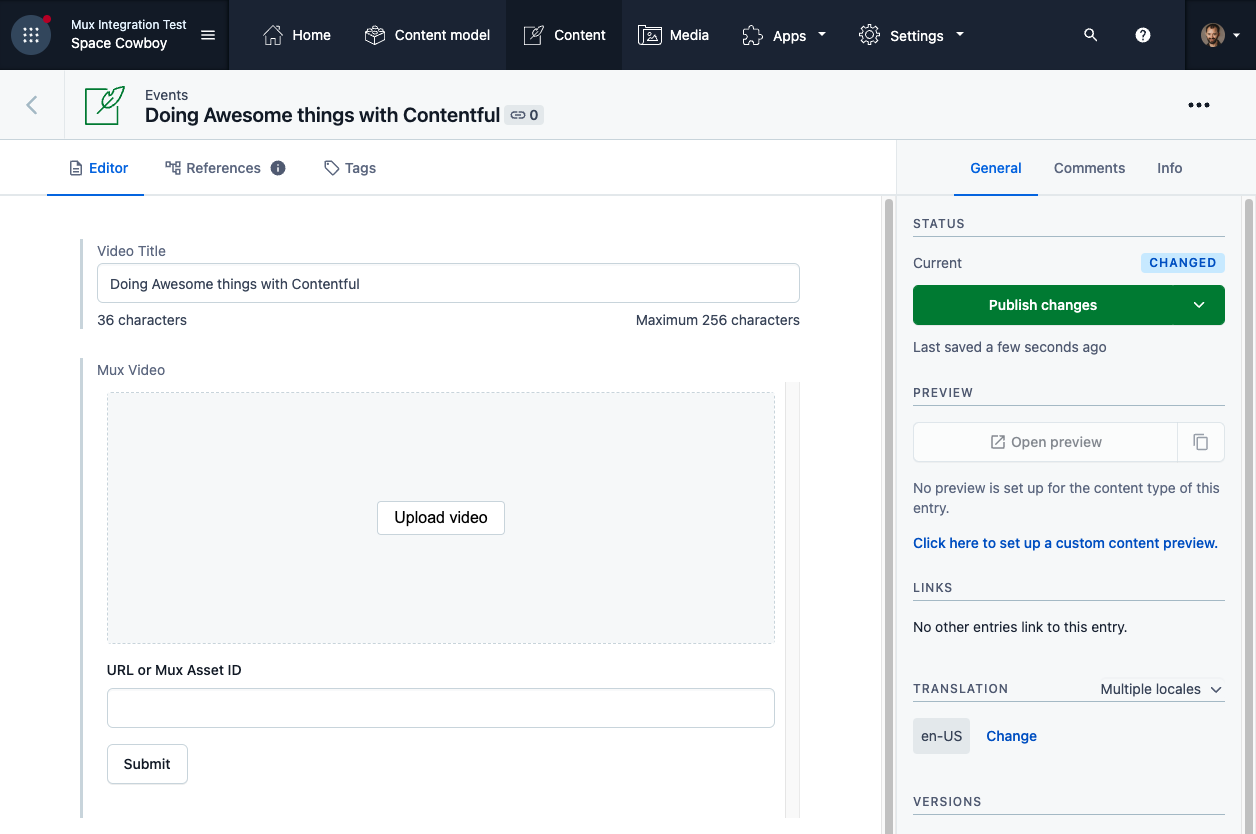Expand the Apps dropdown arrow
The image size is (1256, 834).
coord(822,34)
